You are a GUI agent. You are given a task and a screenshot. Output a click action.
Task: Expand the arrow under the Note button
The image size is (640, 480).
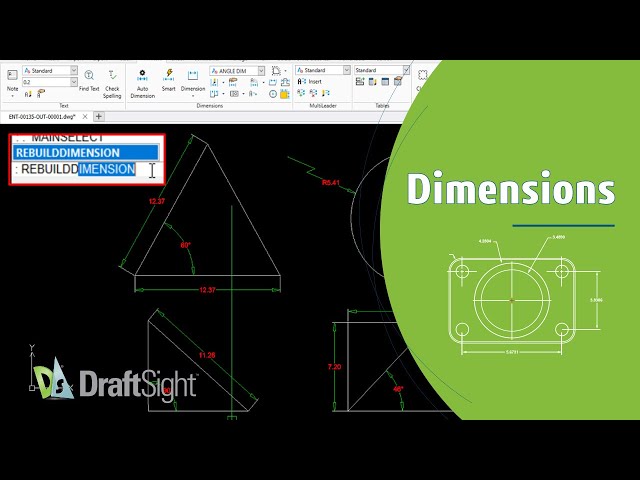point(12,96)
